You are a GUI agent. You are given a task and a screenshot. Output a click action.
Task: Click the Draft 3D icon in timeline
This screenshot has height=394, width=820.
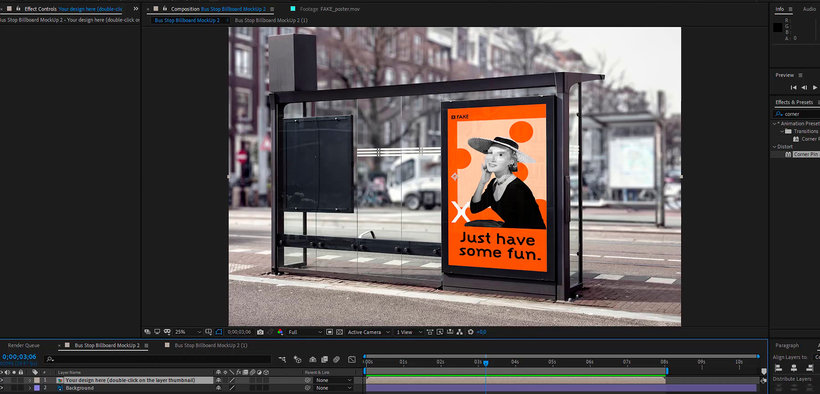[298, 359]
